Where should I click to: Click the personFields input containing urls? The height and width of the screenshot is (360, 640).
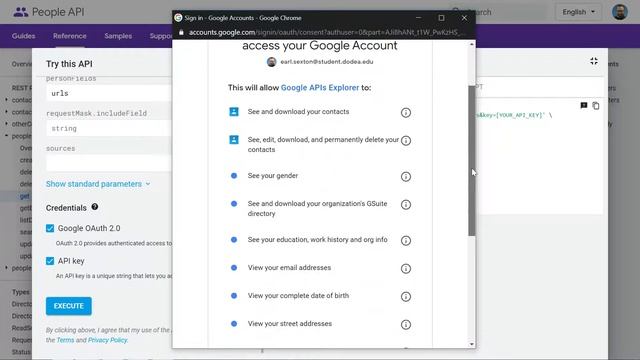coord(109,93)
